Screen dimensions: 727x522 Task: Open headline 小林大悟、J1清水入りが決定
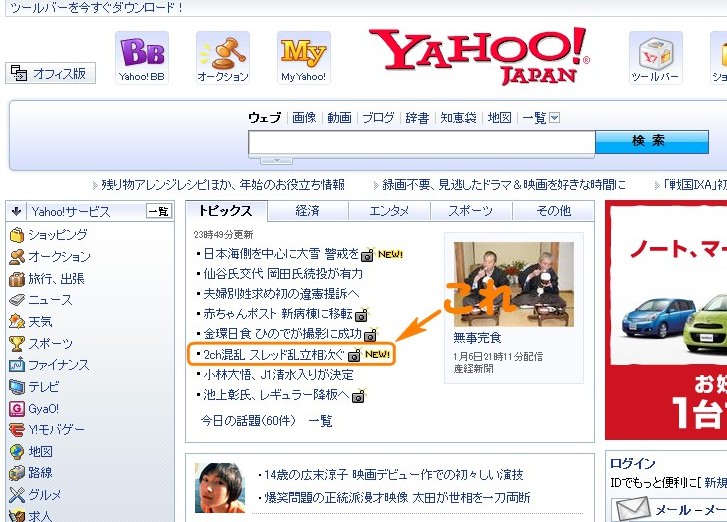click(278, 375)
